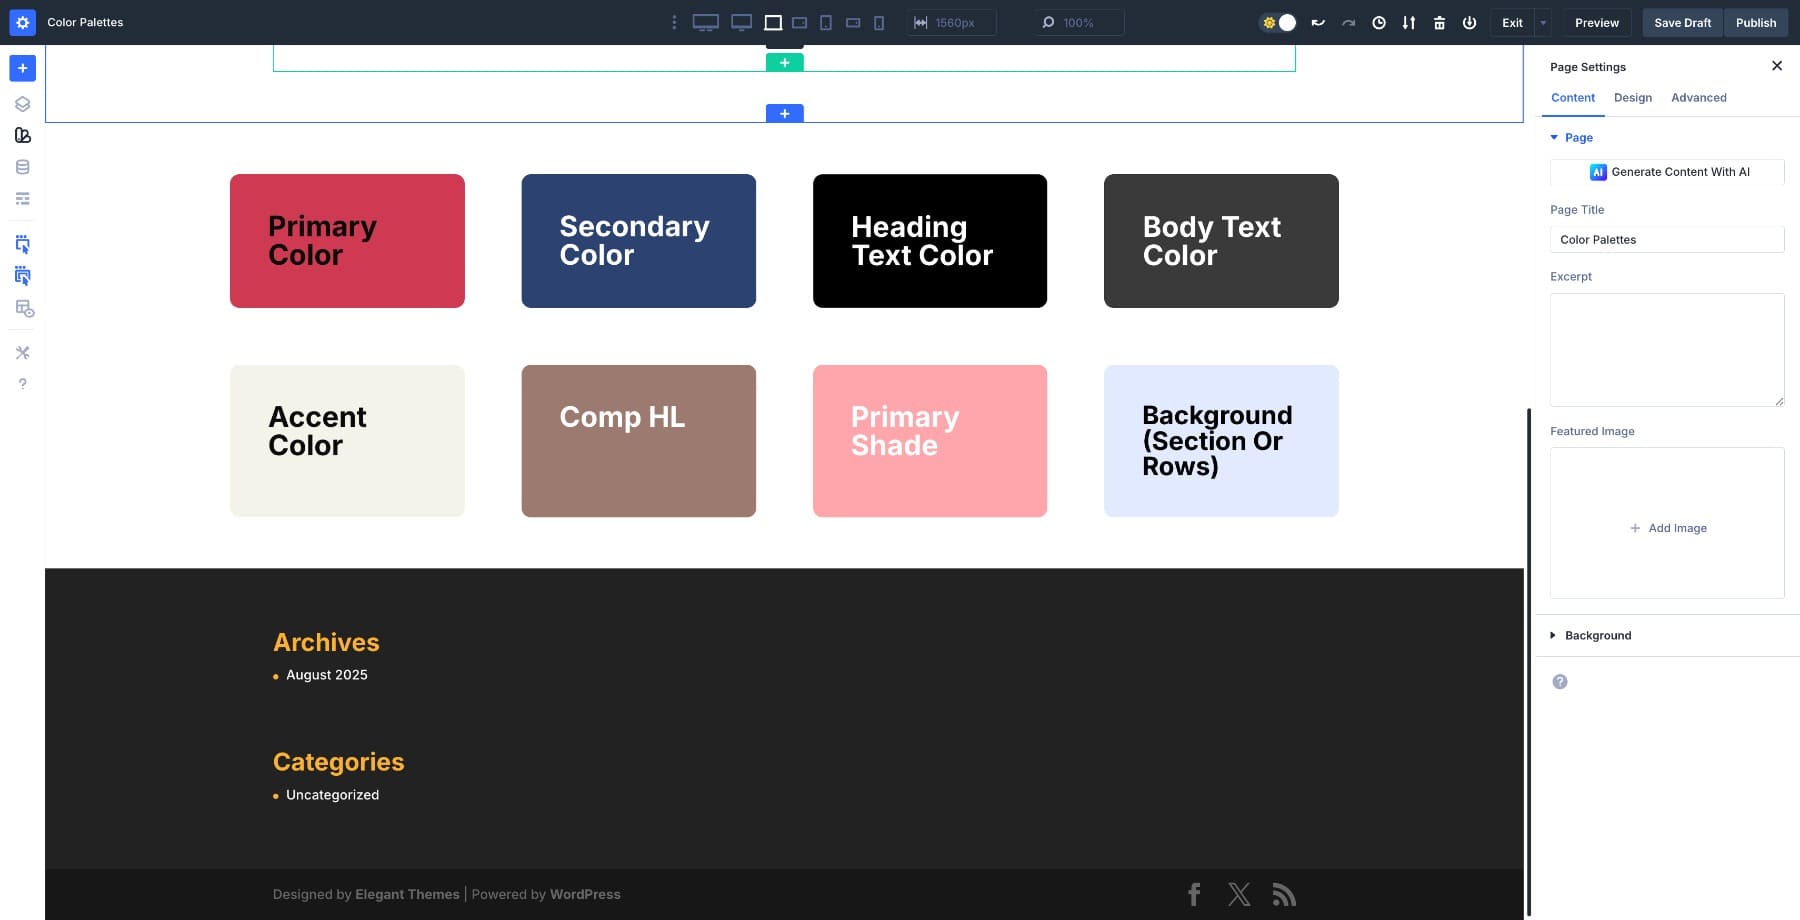The height and width of the screenshot is (920, 1800).
Task: Open the dropdown arrow beside Exit
Action: 1543,23
